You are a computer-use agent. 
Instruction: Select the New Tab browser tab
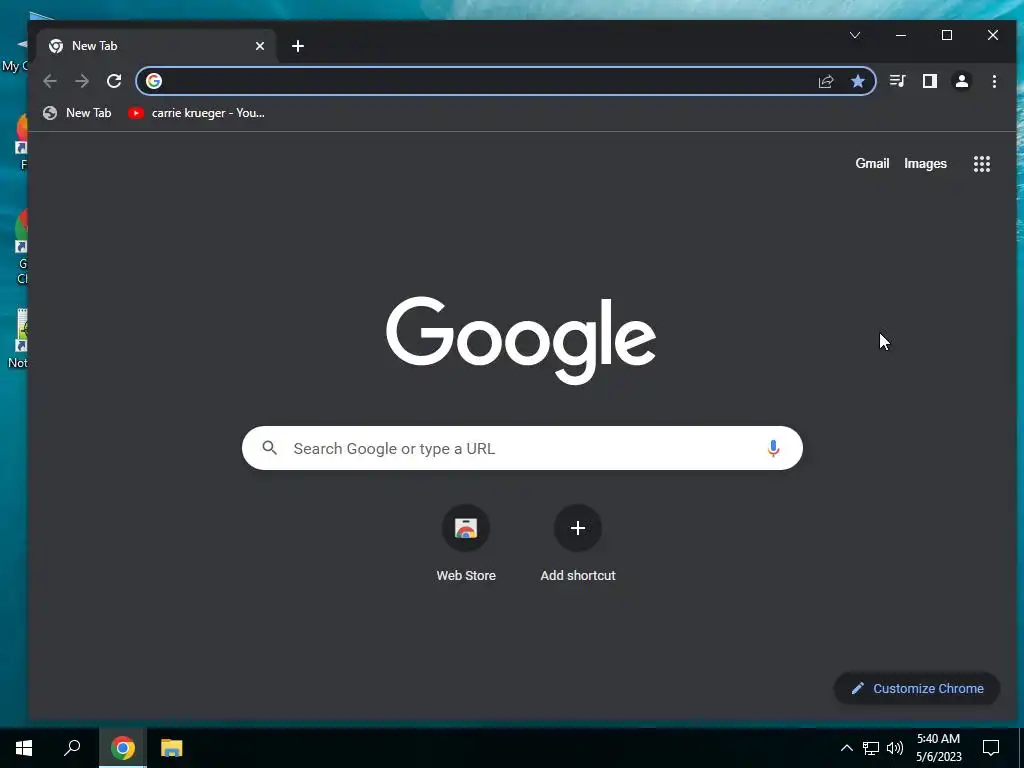(x=157, y=46)
